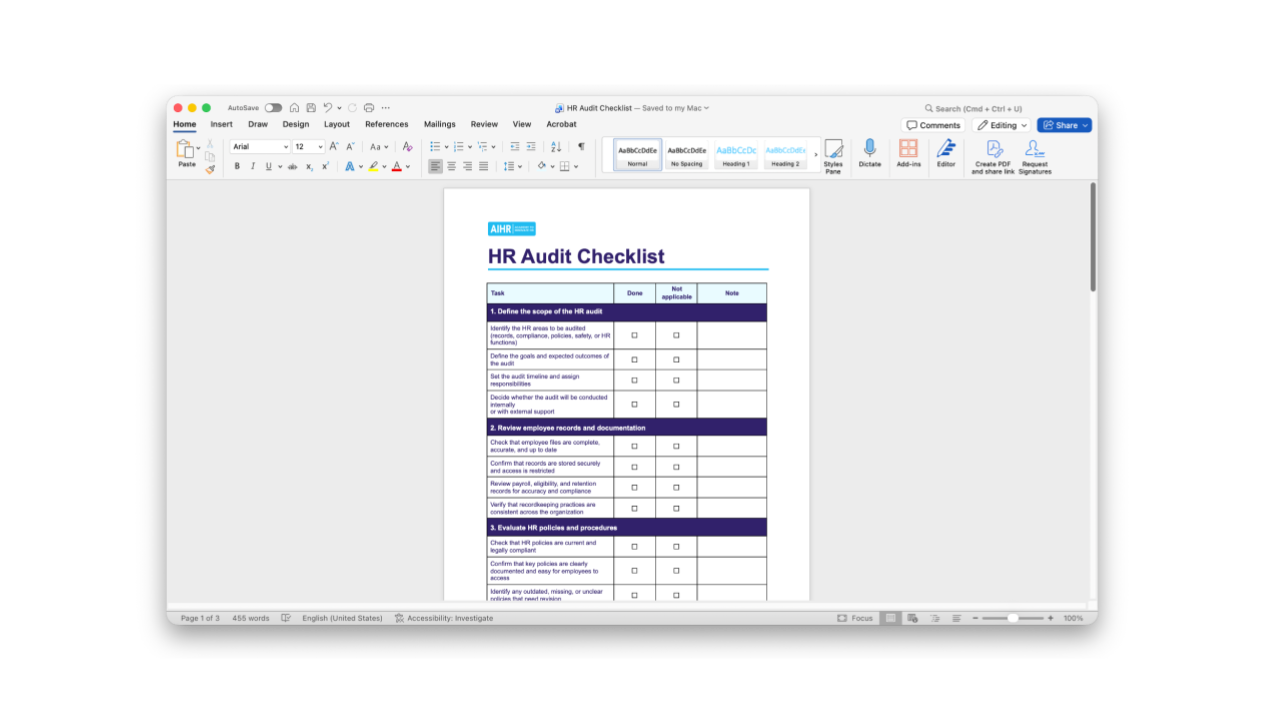Click the Dictate microphone icon
The width and height of the screenshot is (1280, 720).
[x=870, y=149]
